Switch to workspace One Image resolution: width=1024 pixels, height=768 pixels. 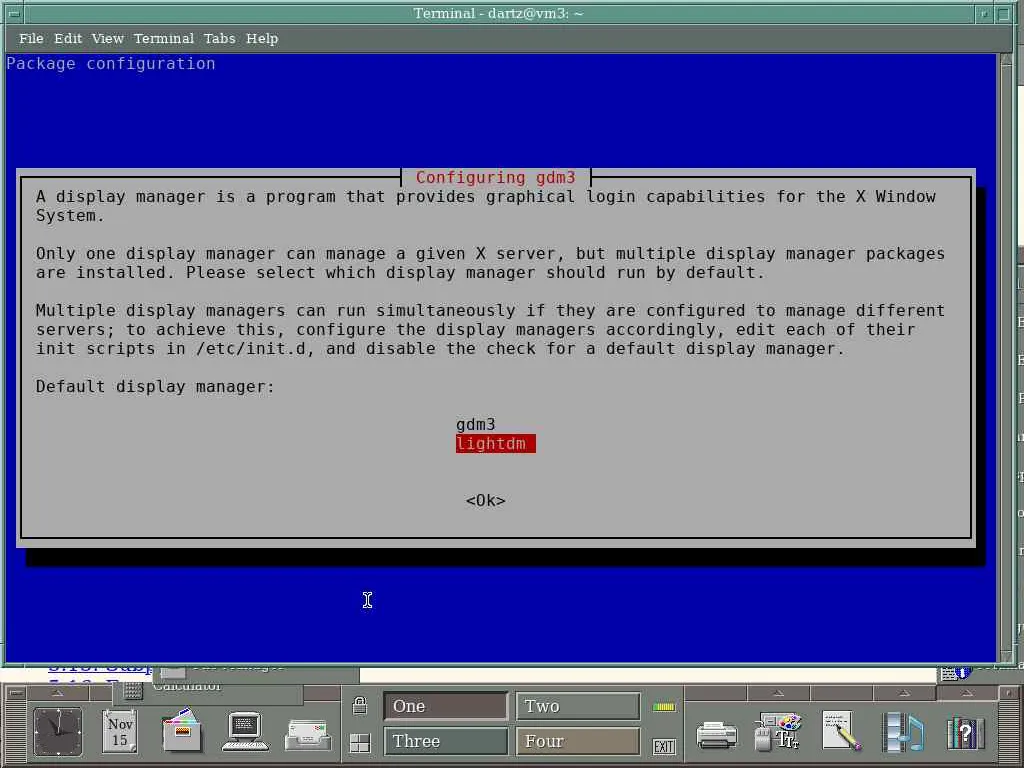coord(445,706)
